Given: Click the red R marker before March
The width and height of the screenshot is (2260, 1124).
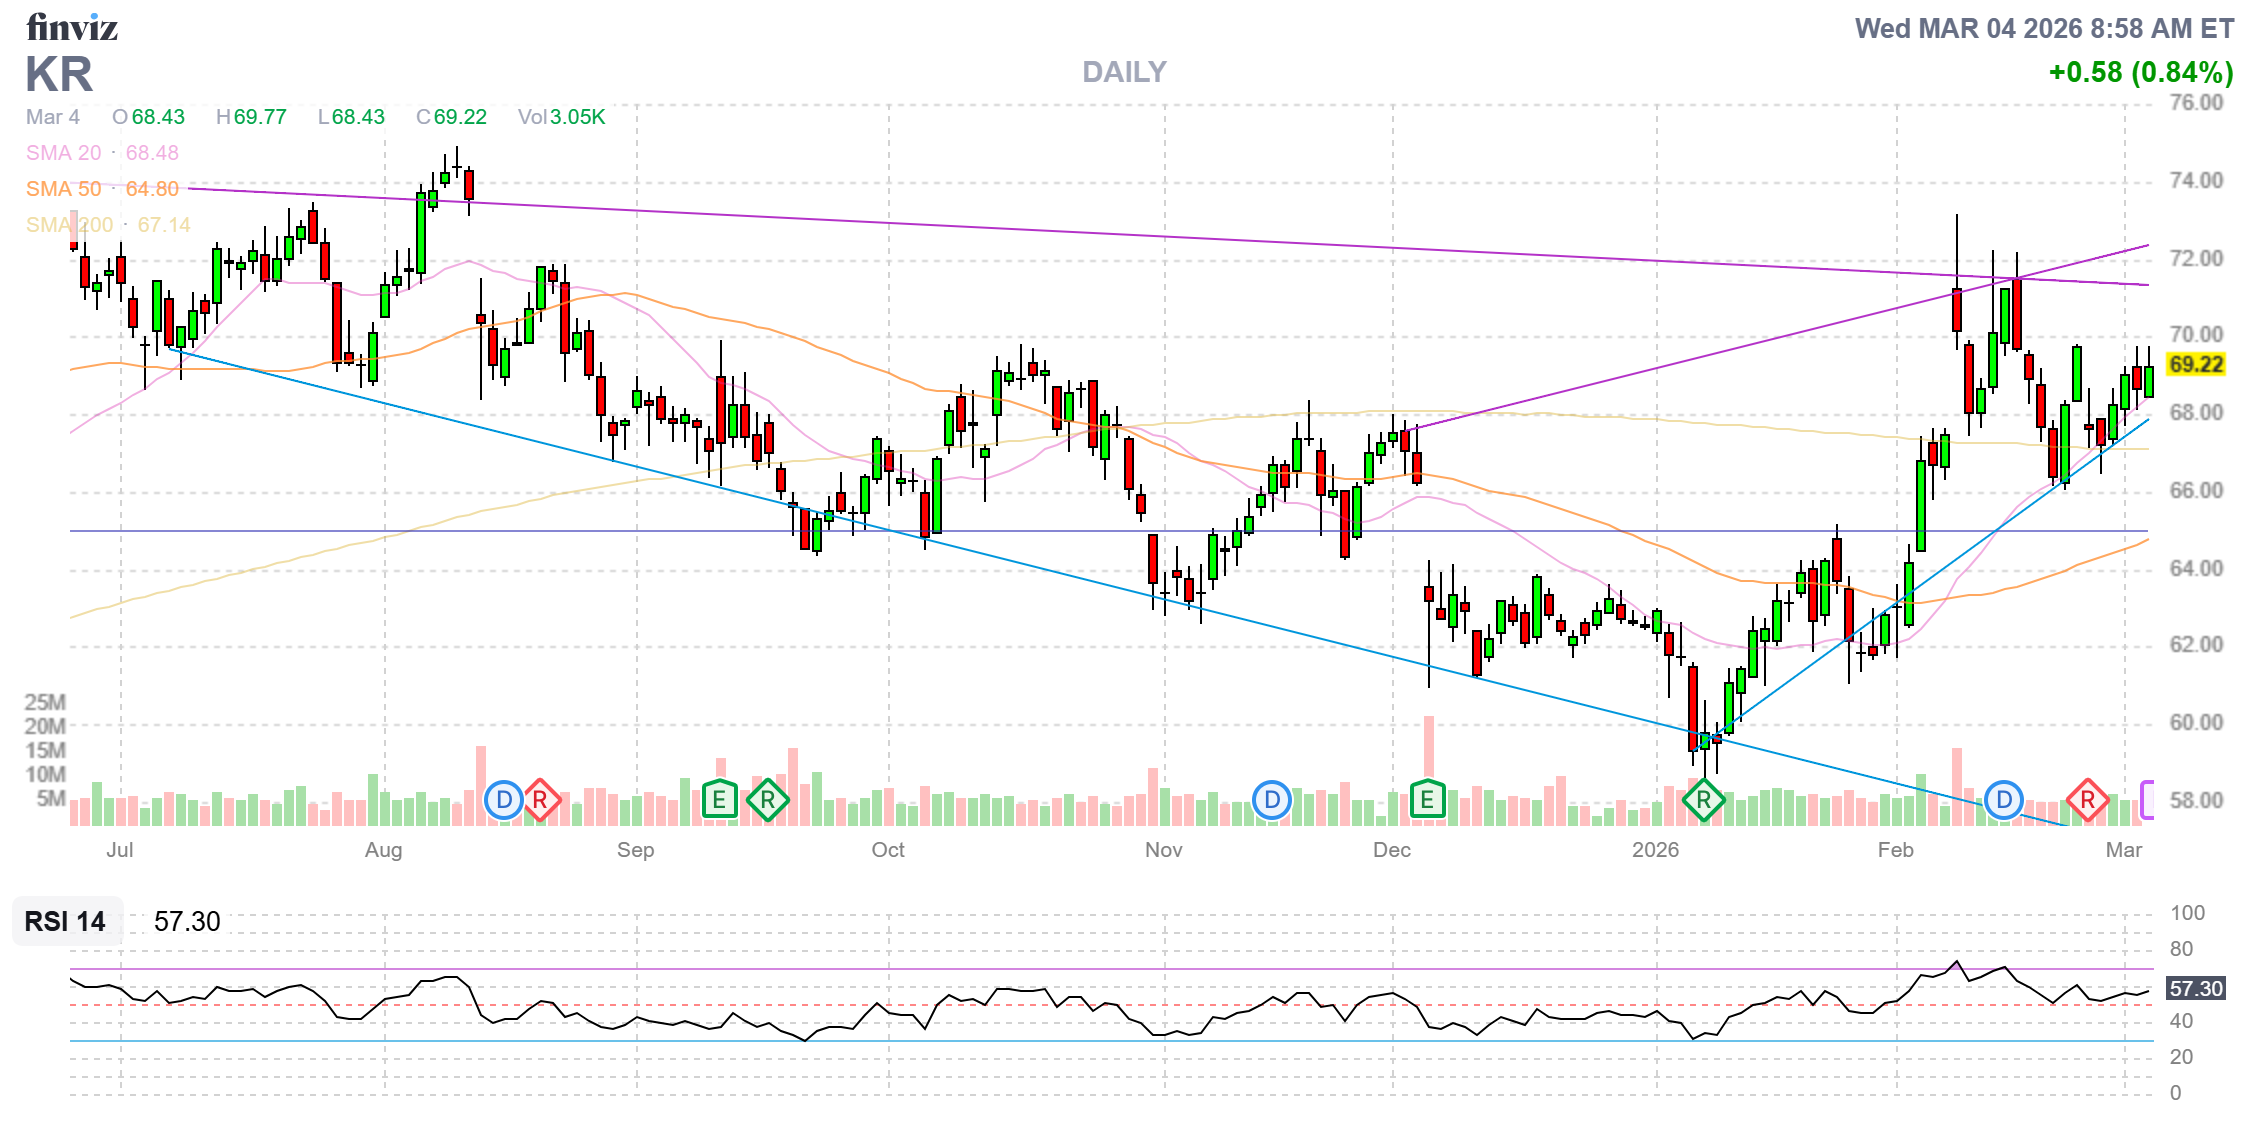Looking at the screenshot, I should click(2087, 800).
